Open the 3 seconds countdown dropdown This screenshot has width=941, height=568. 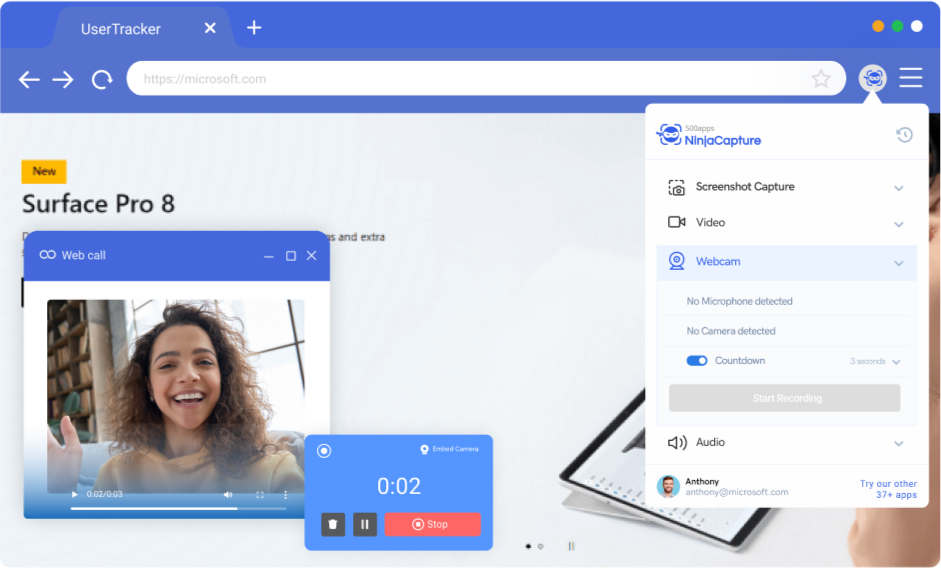point(875,361)
